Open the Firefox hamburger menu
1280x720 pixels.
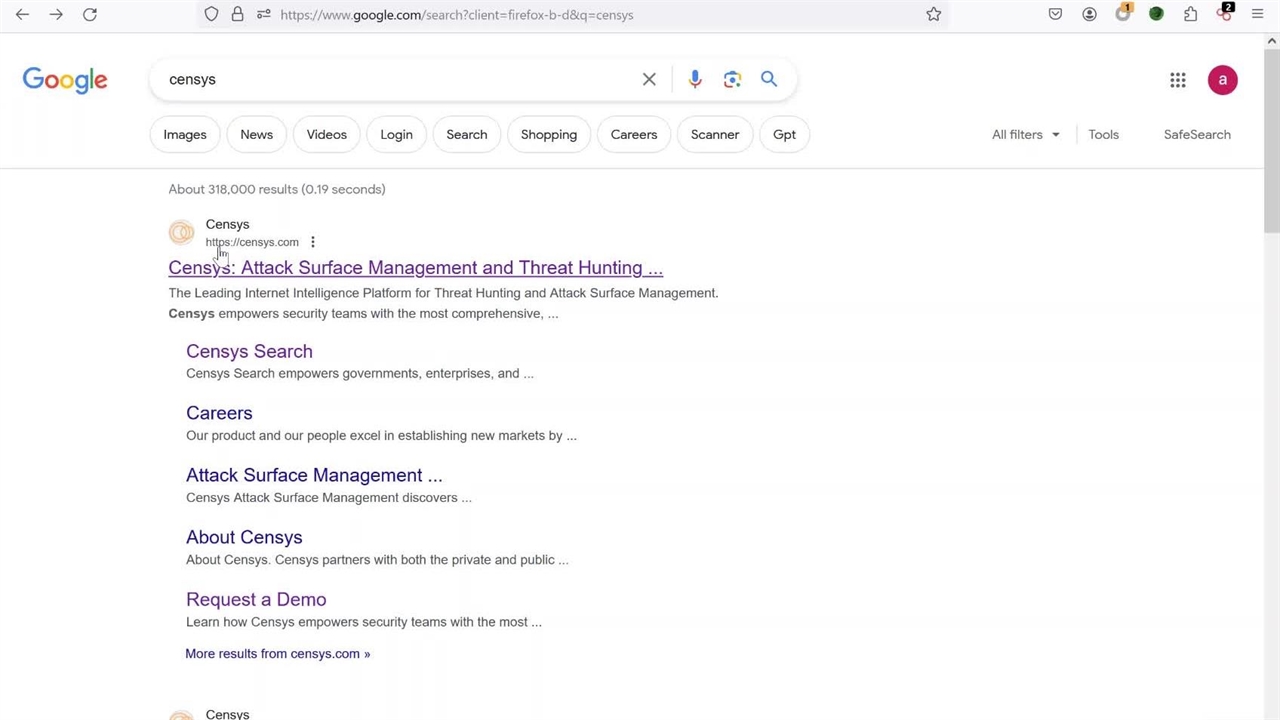pos(1257,14)
